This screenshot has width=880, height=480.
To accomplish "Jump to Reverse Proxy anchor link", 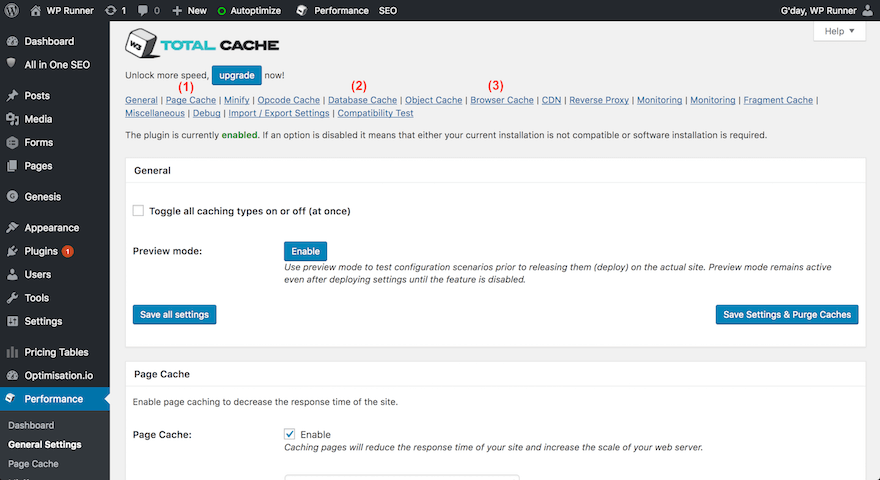I will click(599, 100).
